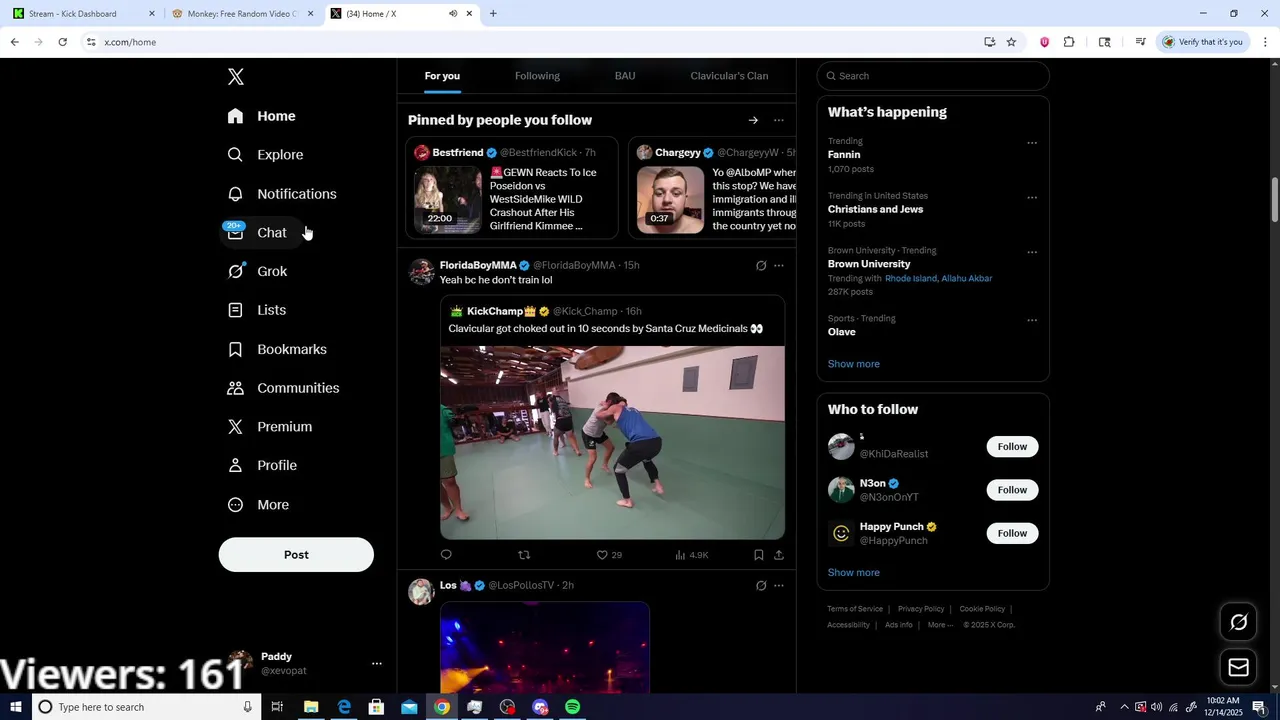This screenshot has width=1280, height=720.
Task: Like FloridaBoyMMA post with 29 likes
Action: coord(609,555)
